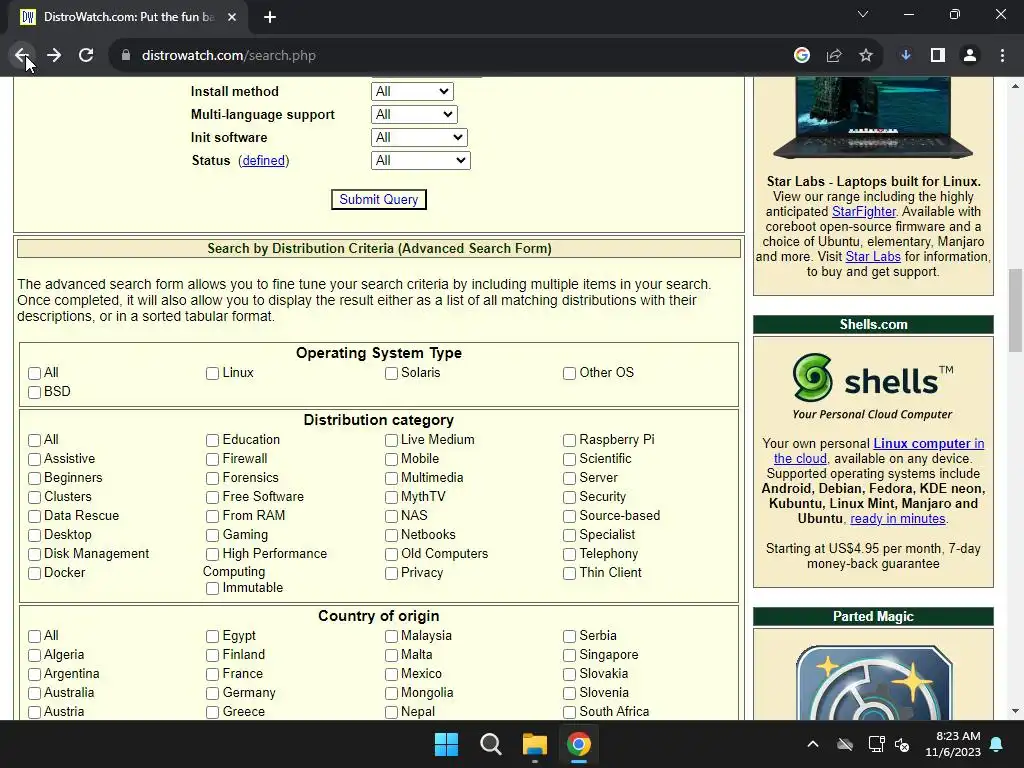
Task: Click the page vertical scrollbar thumb
Action: [1015, 310]
